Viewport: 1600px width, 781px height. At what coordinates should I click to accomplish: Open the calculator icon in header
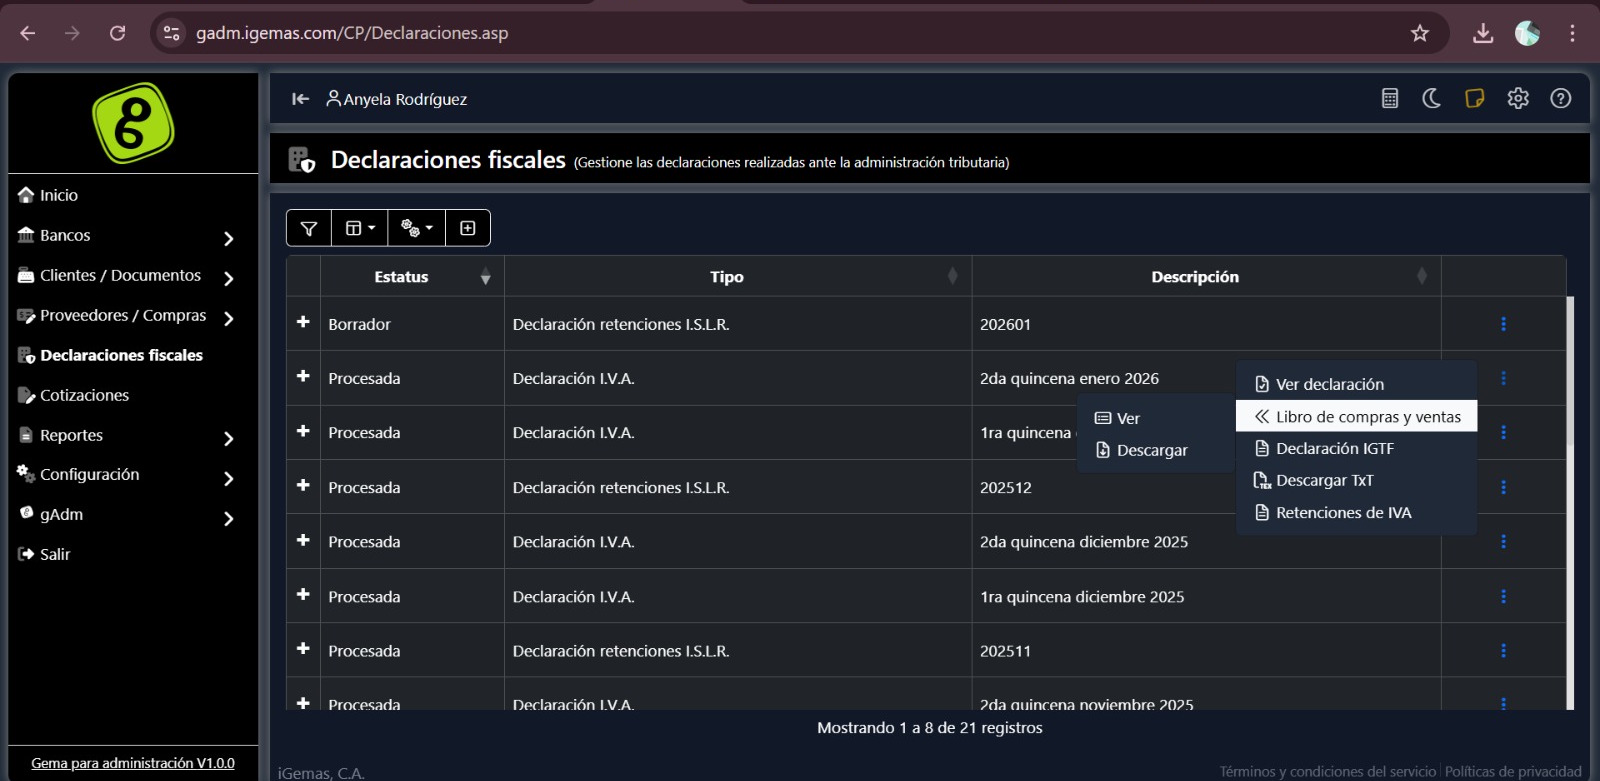coord(1389,98)
